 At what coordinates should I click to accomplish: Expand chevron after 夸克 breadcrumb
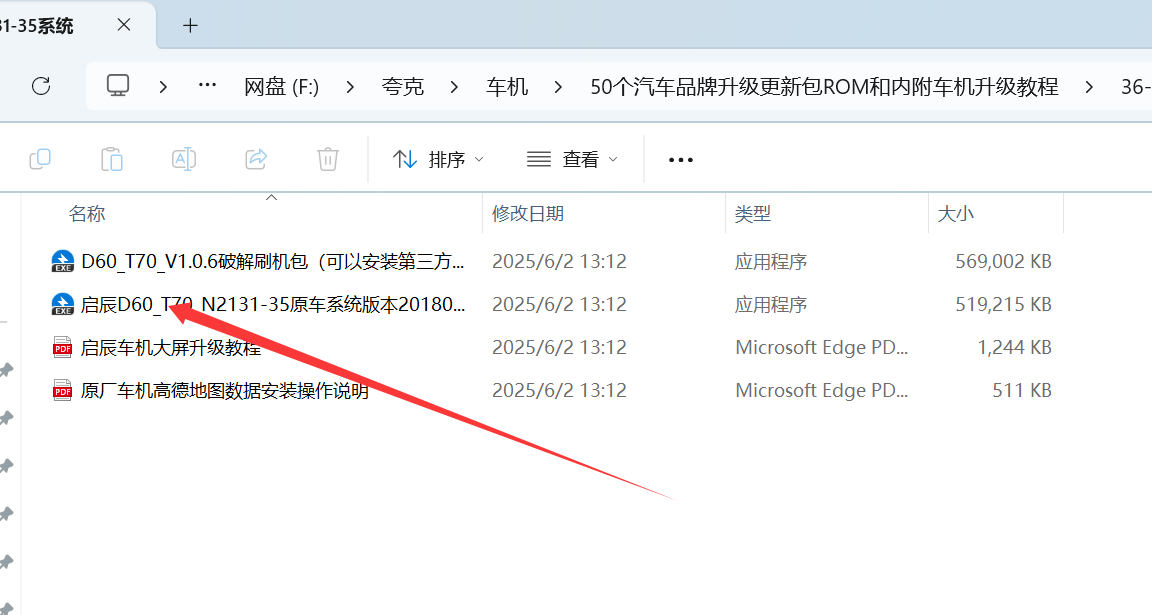(454, 87)
